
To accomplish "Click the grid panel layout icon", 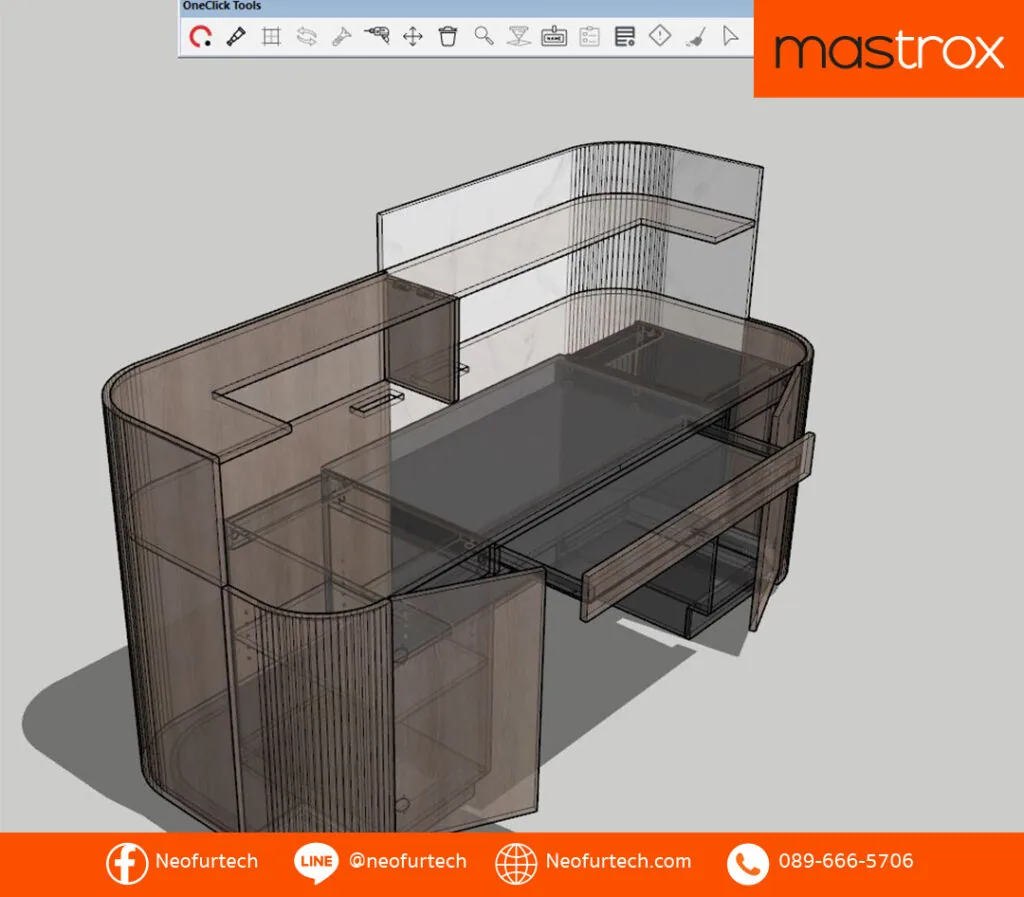I will pyautogui.click(x=271, y=36).
